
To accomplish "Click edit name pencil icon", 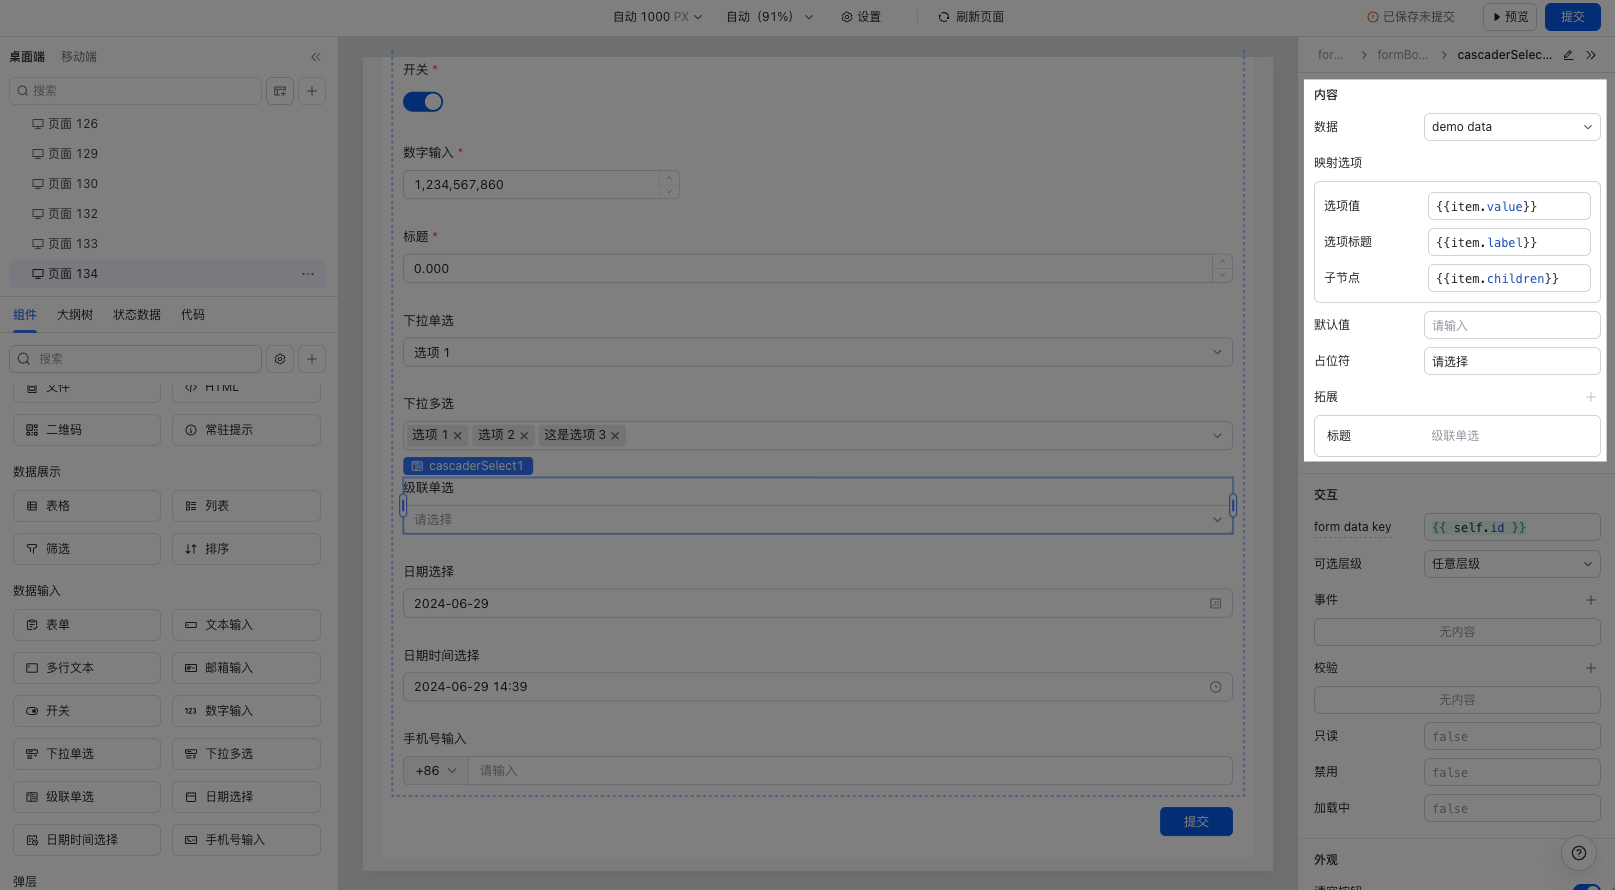I will tap(1568, 55).
